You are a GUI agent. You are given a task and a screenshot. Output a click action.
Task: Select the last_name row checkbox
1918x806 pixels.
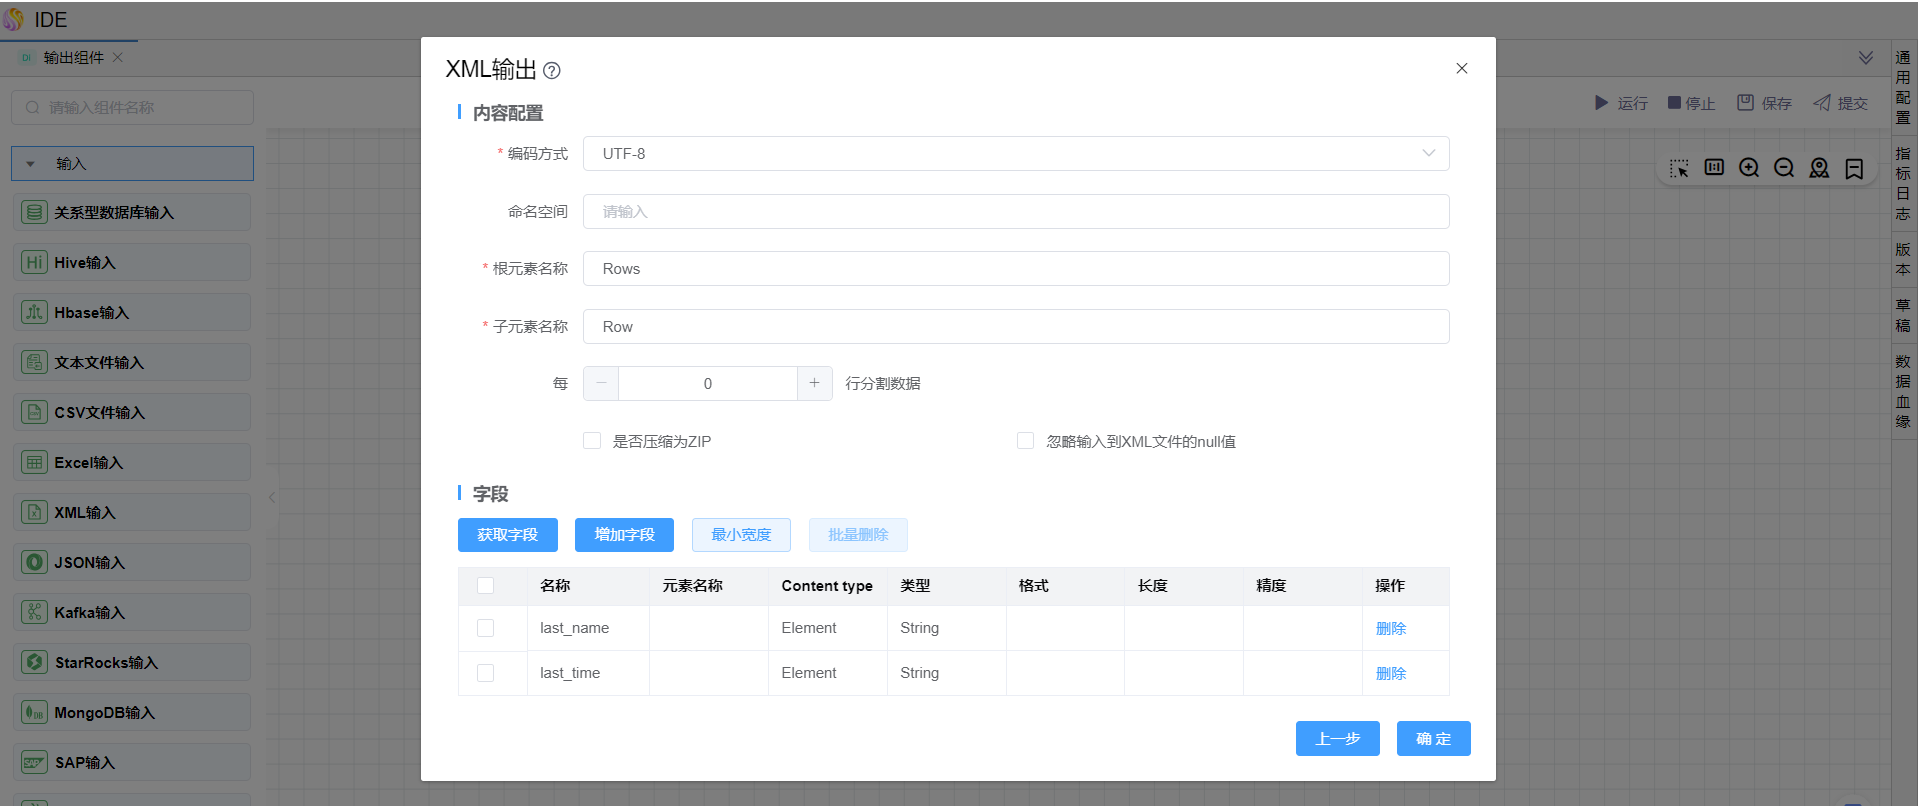[486, 628]
